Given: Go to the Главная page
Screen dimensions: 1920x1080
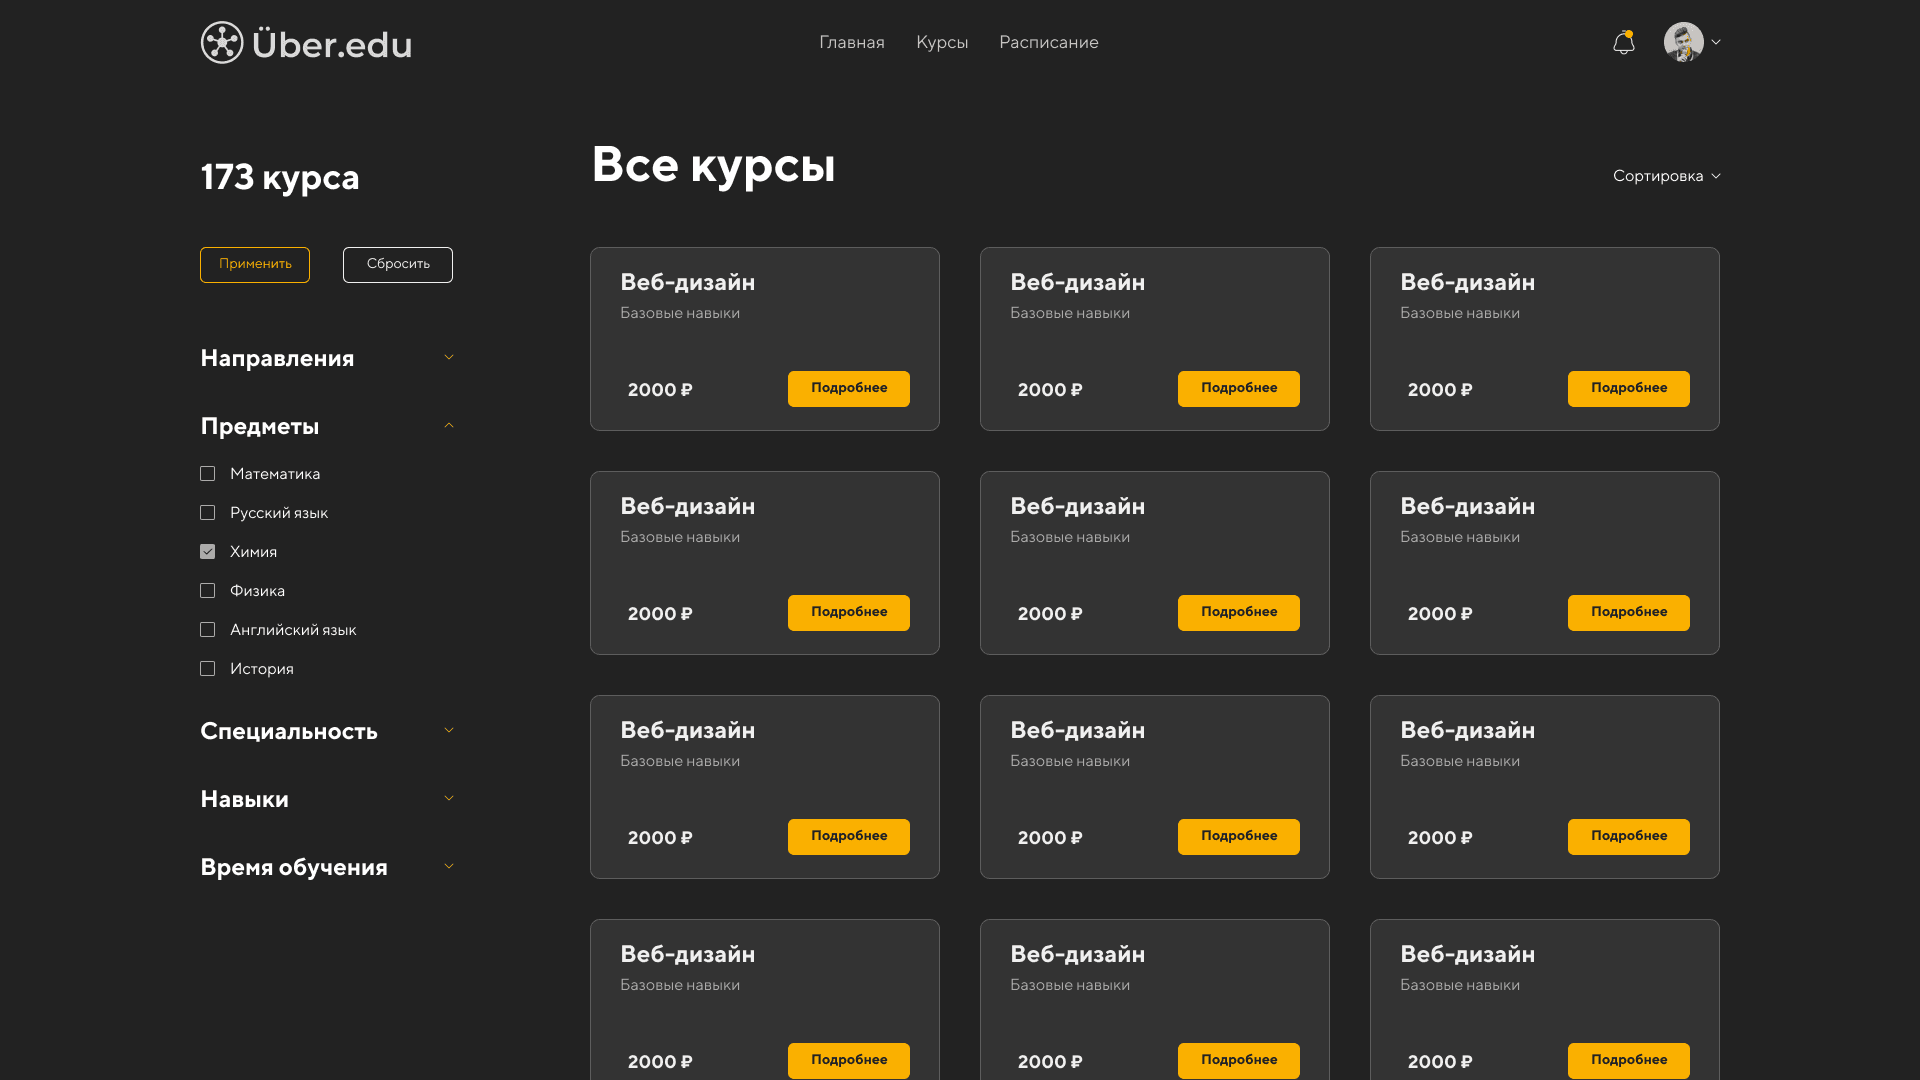Looking at the screenshot, I should (852, 42).
